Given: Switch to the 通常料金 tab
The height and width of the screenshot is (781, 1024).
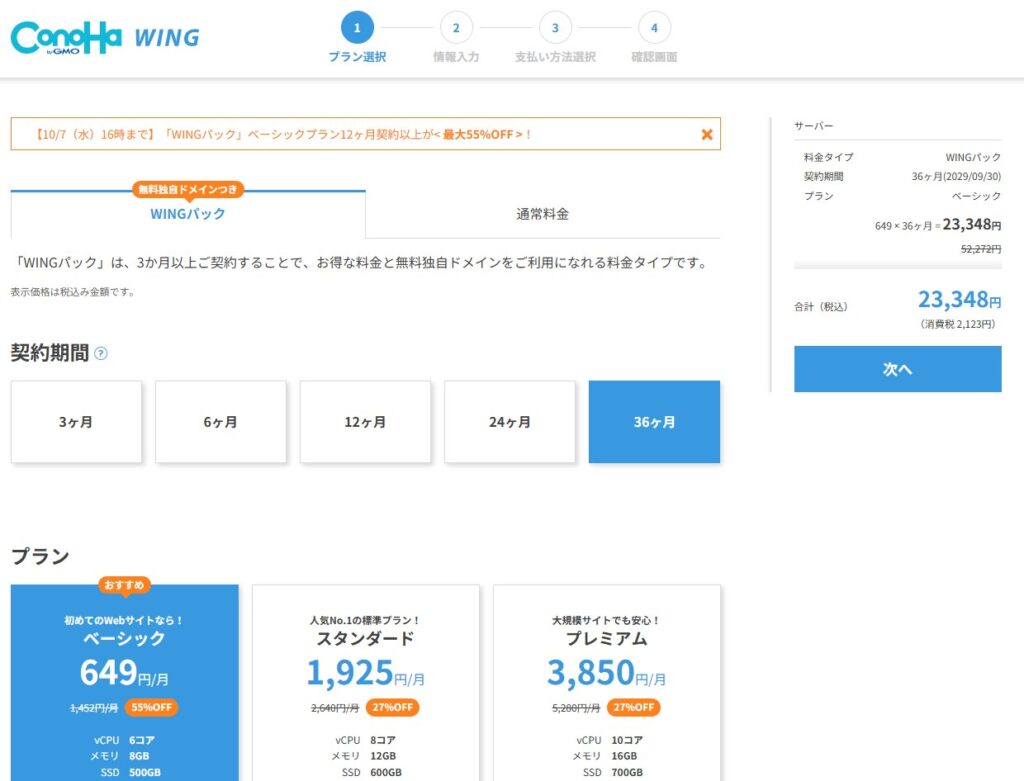Looking at the screenshot, I should coord(543,214).
